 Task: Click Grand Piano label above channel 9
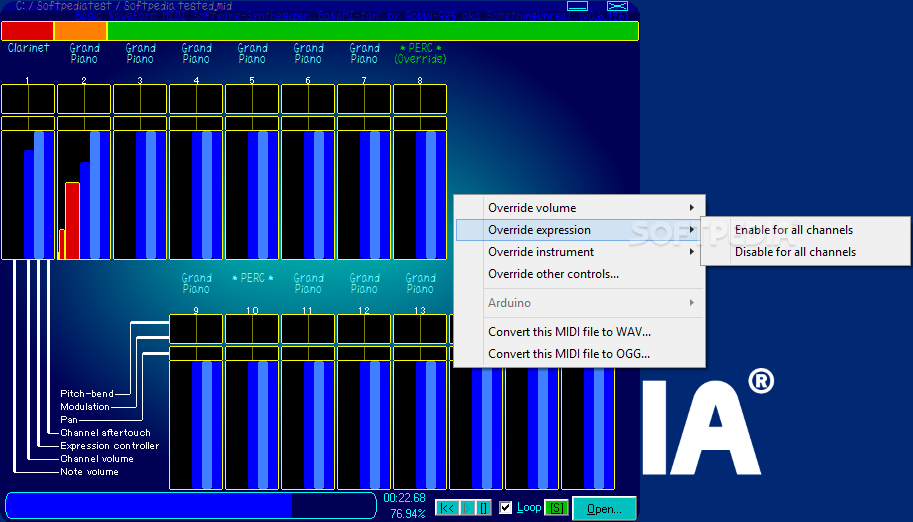tap(196, 283)
